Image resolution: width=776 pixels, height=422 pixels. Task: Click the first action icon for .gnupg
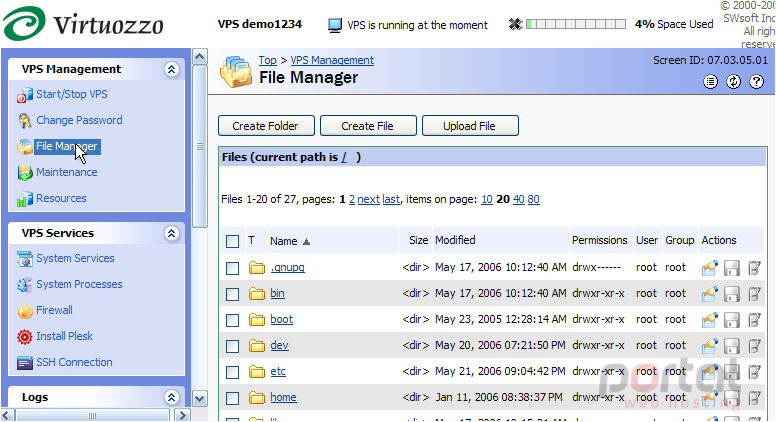[x=710, y=268]
